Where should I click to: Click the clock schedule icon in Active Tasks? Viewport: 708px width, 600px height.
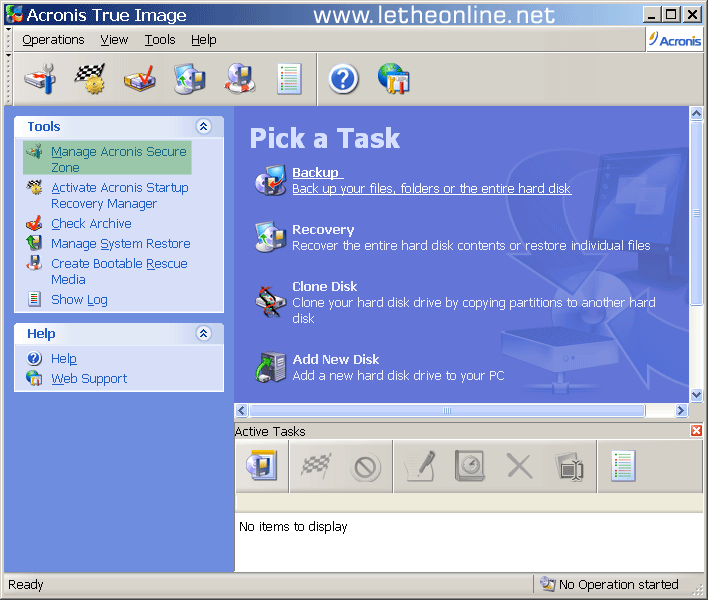[470, 465]
